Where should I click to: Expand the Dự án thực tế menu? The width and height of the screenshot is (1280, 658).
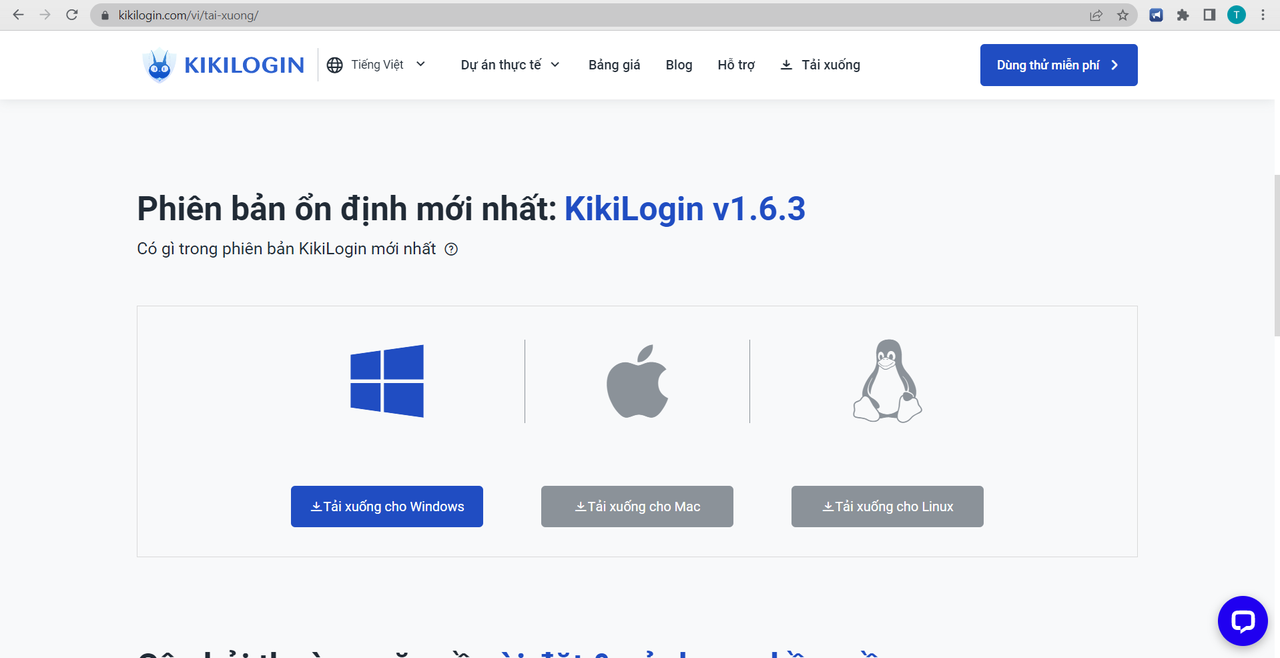(x=510, y=65)
